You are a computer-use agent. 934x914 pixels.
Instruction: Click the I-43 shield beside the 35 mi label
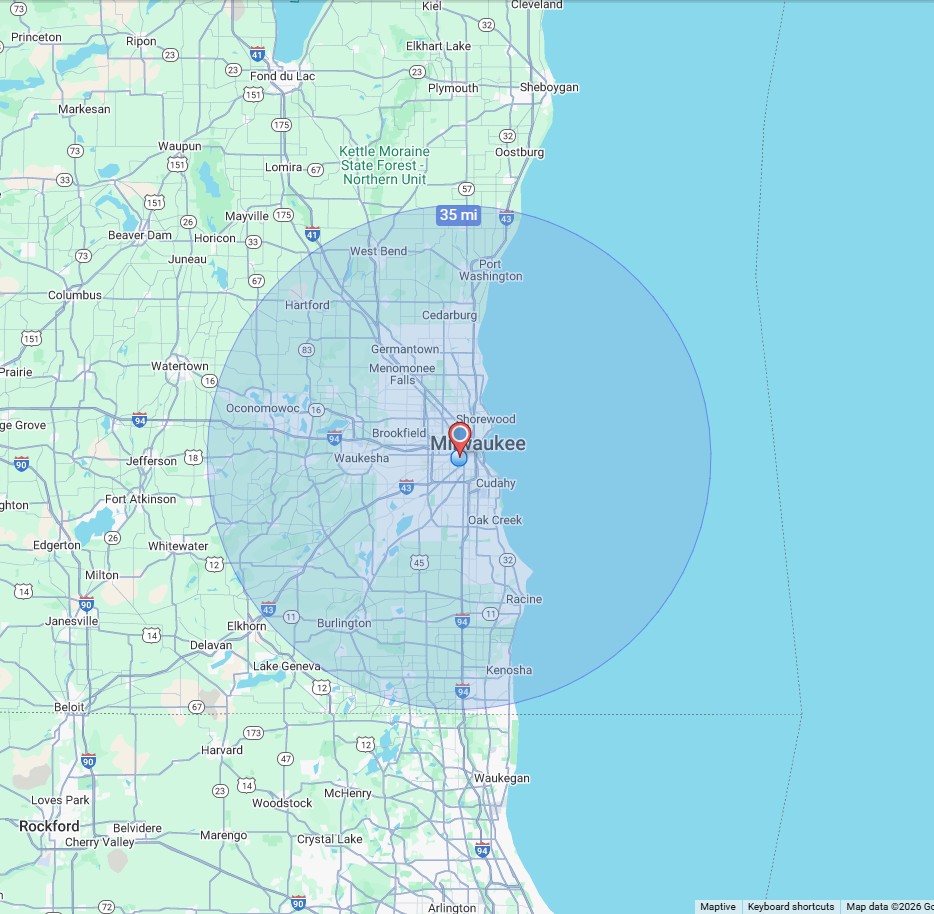click(x=506, y=217)
